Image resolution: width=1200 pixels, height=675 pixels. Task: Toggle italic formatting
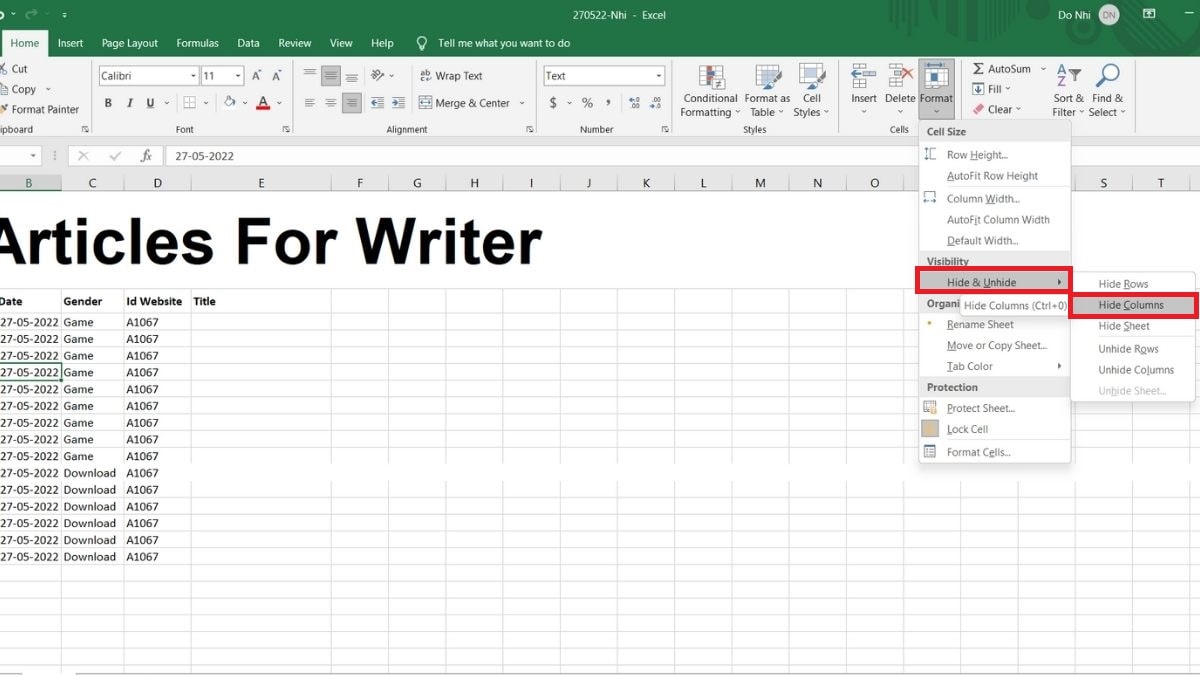click(x=130, y=102)
